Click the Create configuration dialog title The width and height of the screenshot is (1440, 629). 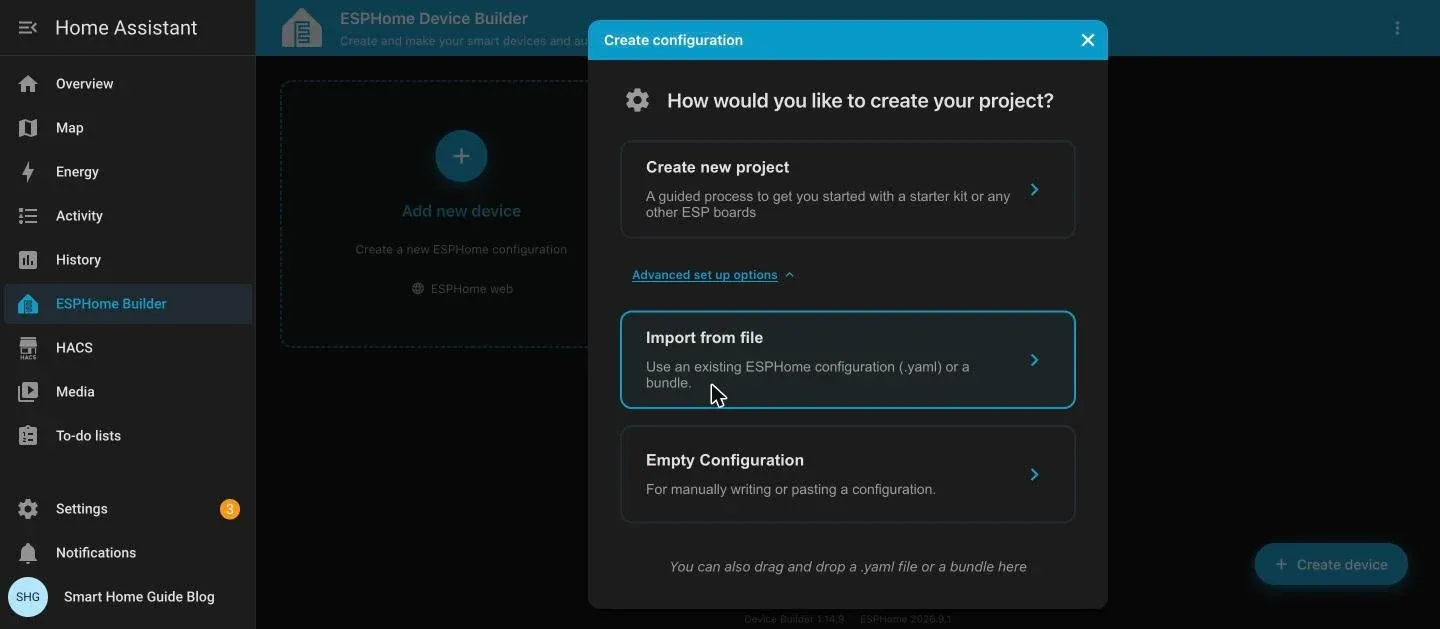click(673, 40)
